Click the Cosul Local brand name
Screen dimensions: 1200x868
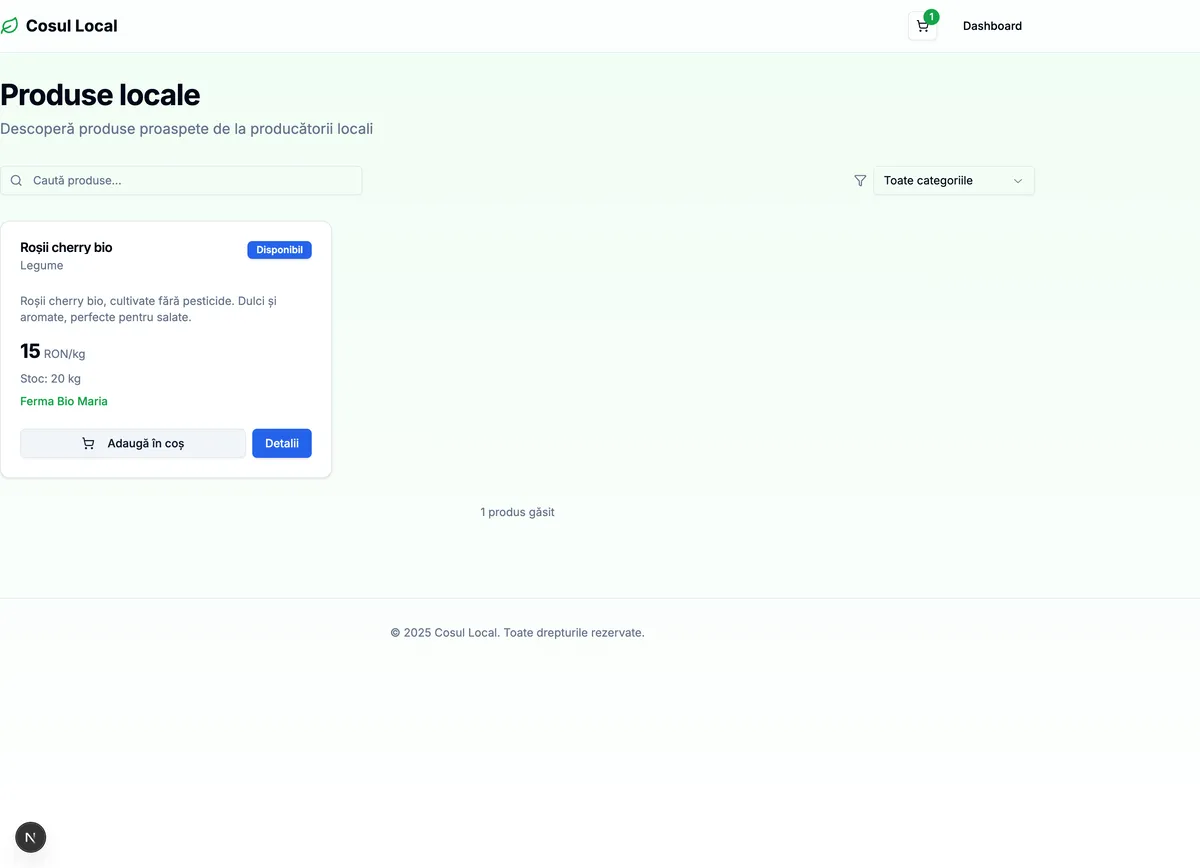(72, 26)
